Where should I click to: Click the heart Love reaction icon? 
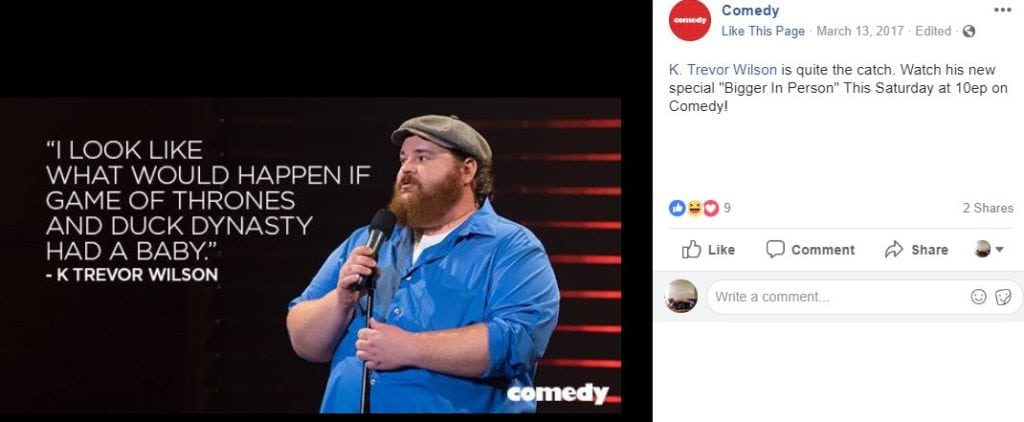coord(711,208)
